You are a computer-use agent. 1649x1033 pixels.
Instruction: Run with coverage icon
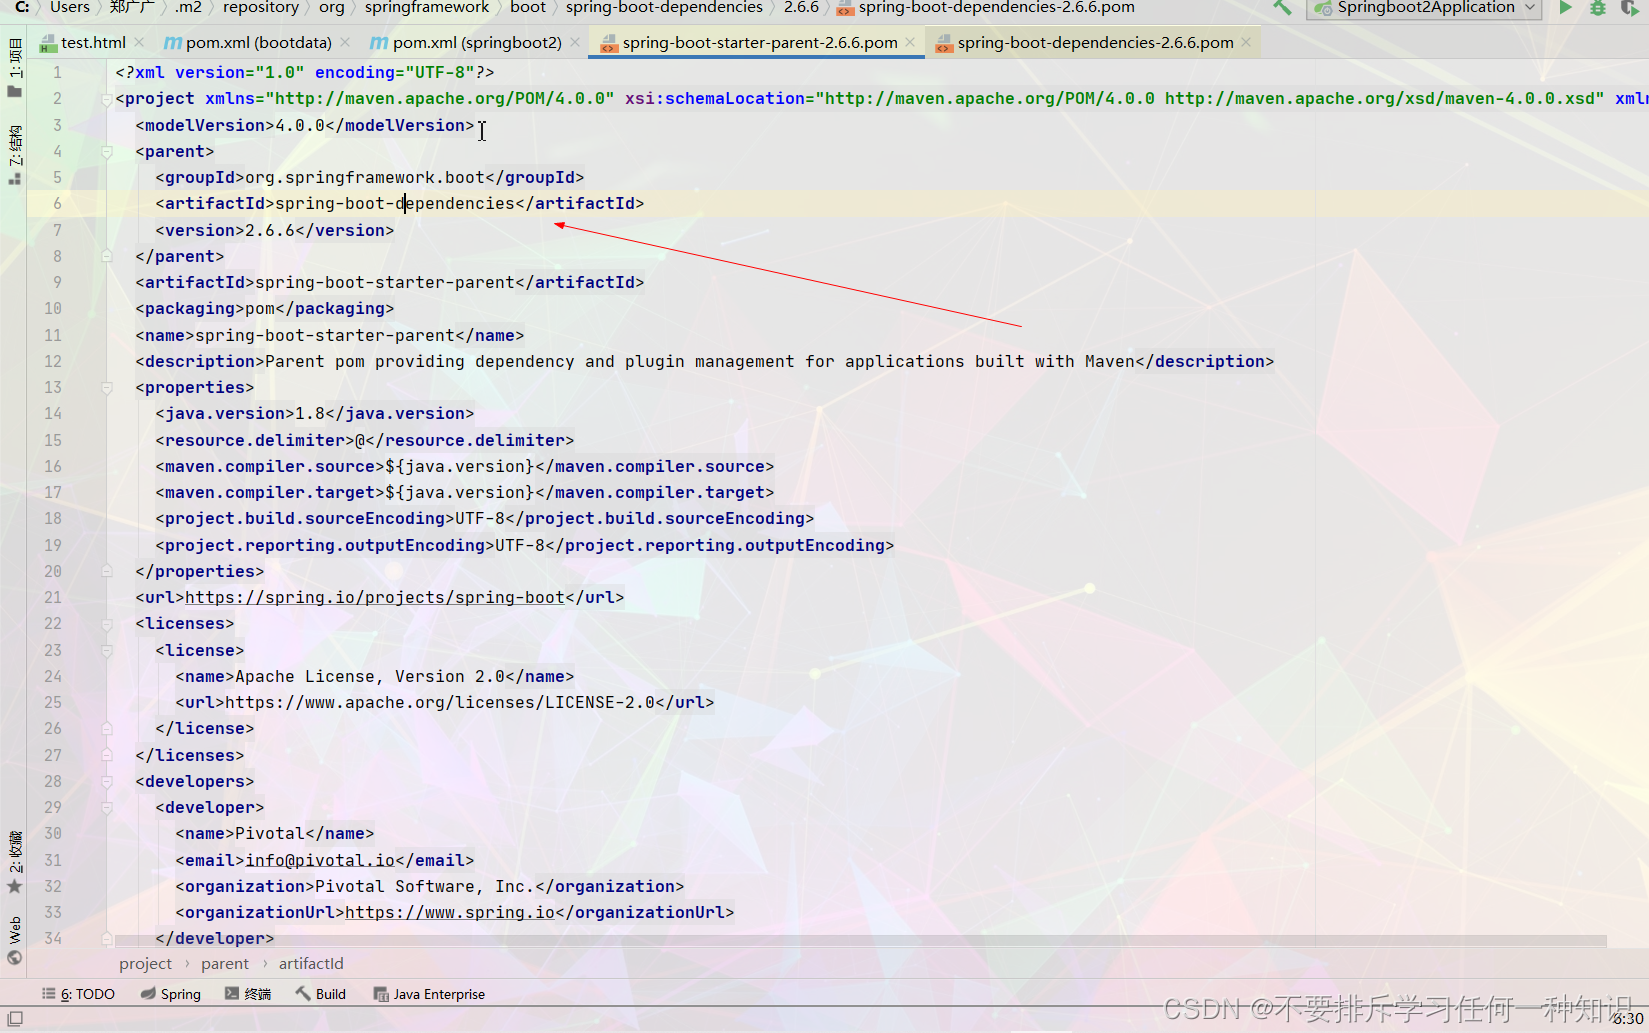pos(1629,8)
